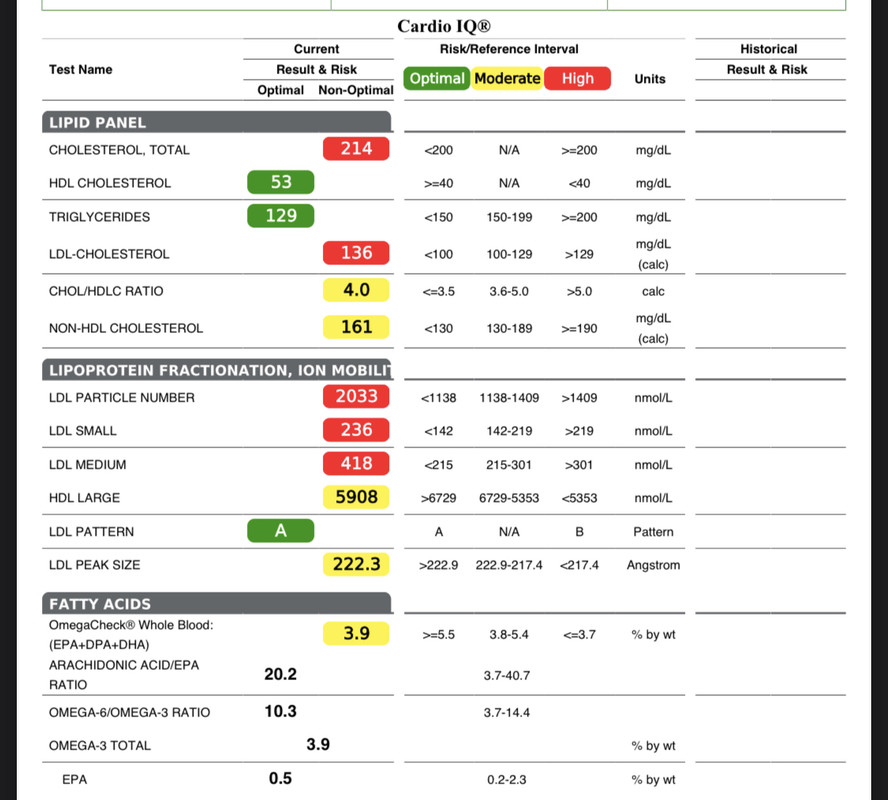This screenshot has width=888, height=800.
Task: Select the FATTY ACIDS section header
Action: click(x=216, y=604)
